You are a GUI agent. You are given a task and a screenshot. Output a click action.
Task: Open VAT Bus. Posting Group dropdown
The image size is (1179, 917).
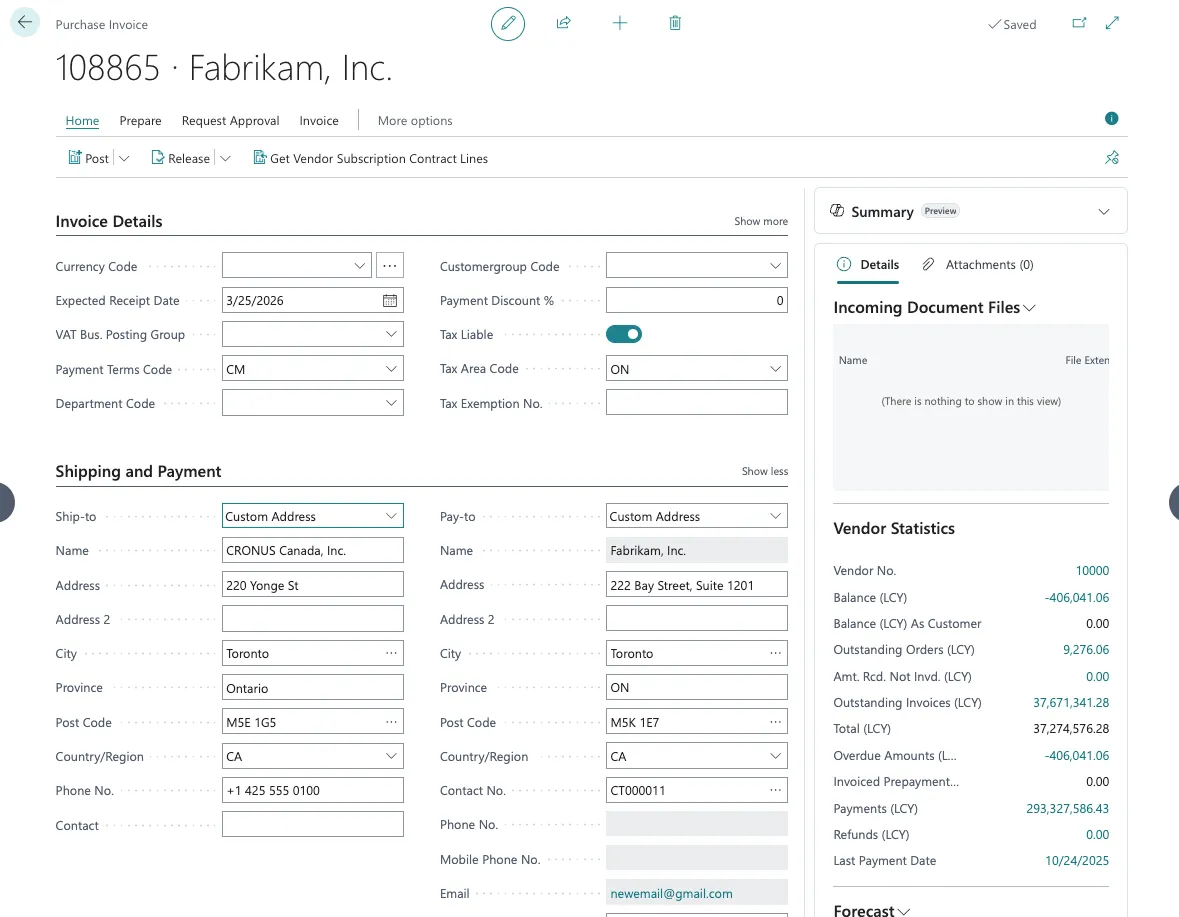[x=391, y=334]
